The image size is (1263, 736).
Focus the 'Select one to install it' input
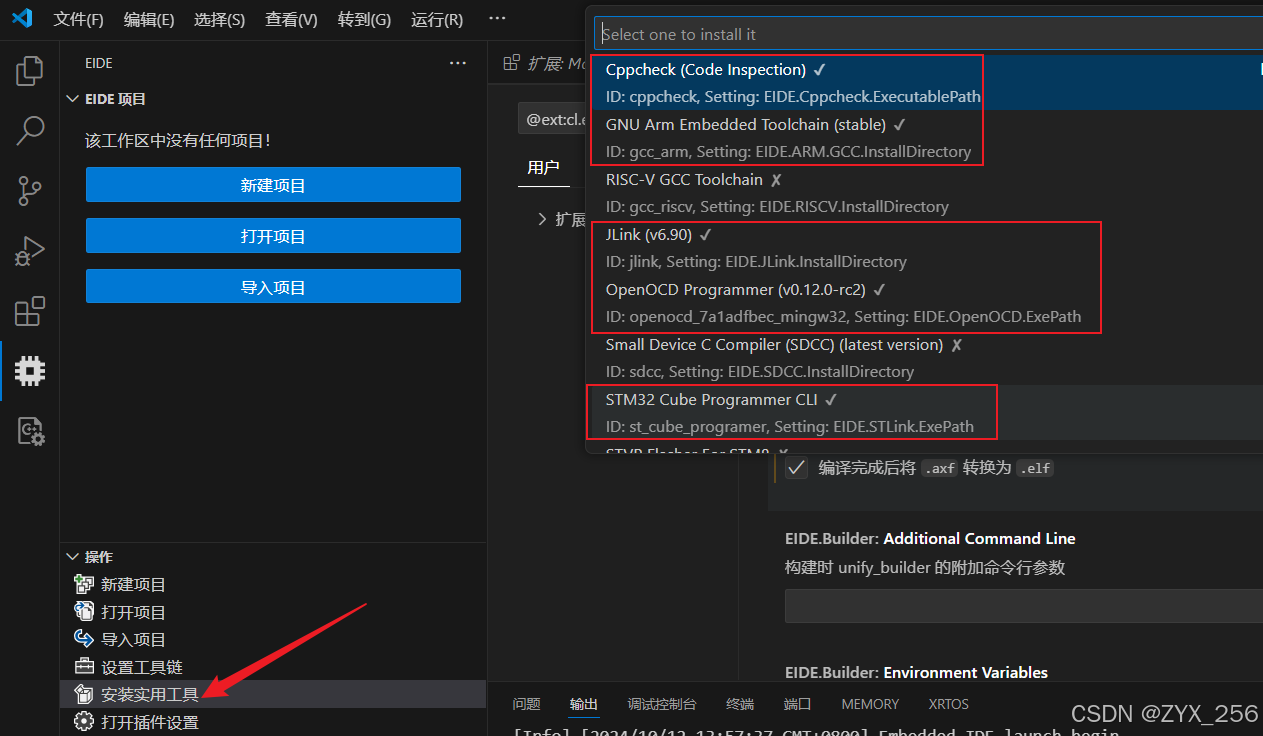tap(928, 34)
